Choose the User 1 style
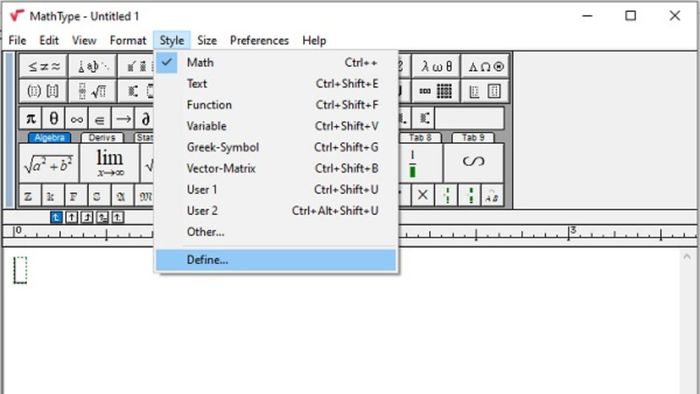700x394 pixels. point(276,190)
